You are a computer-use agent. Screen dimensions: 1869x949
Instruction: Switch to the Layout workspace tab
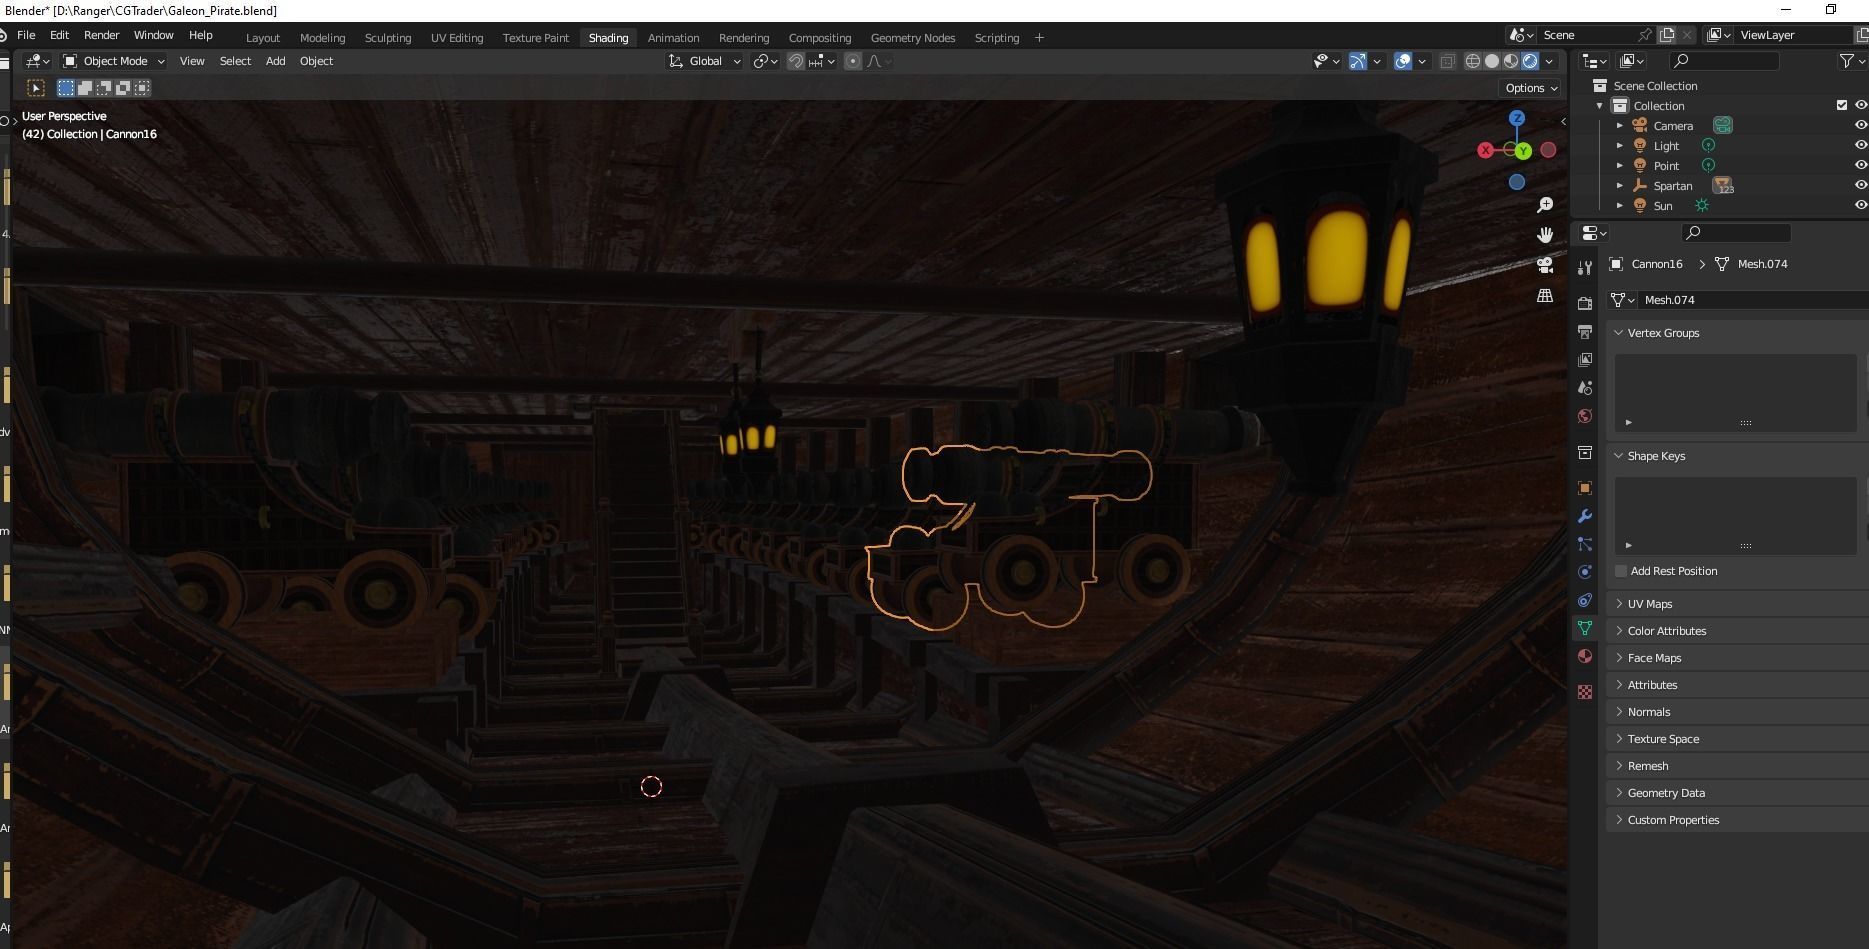click(263, 38)
